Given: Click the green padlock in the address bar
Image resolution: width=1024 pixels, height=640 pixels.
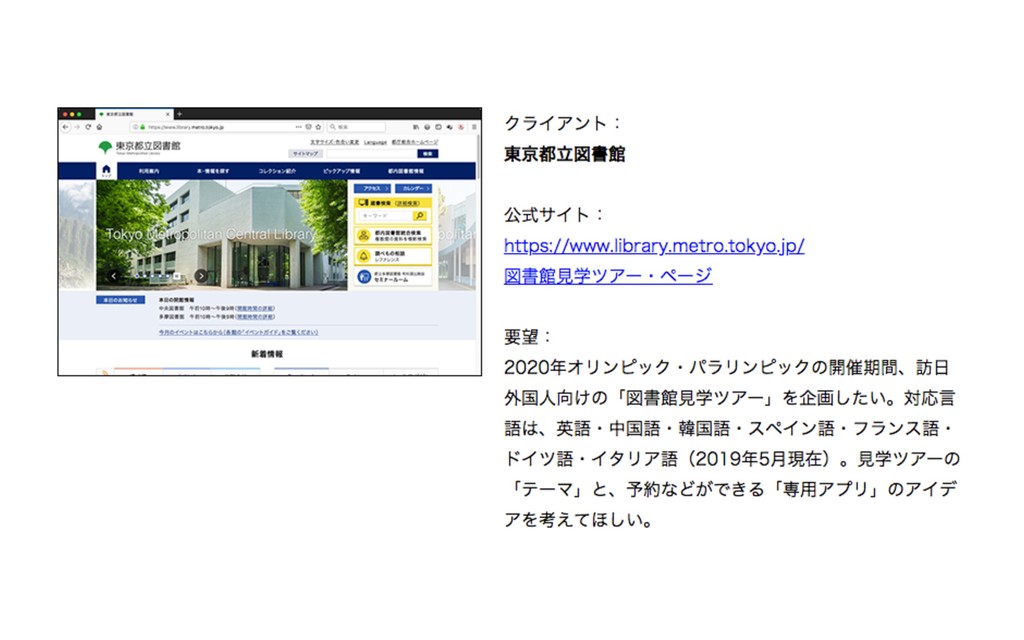Looking at the screenshot, I should coord(142,127).
